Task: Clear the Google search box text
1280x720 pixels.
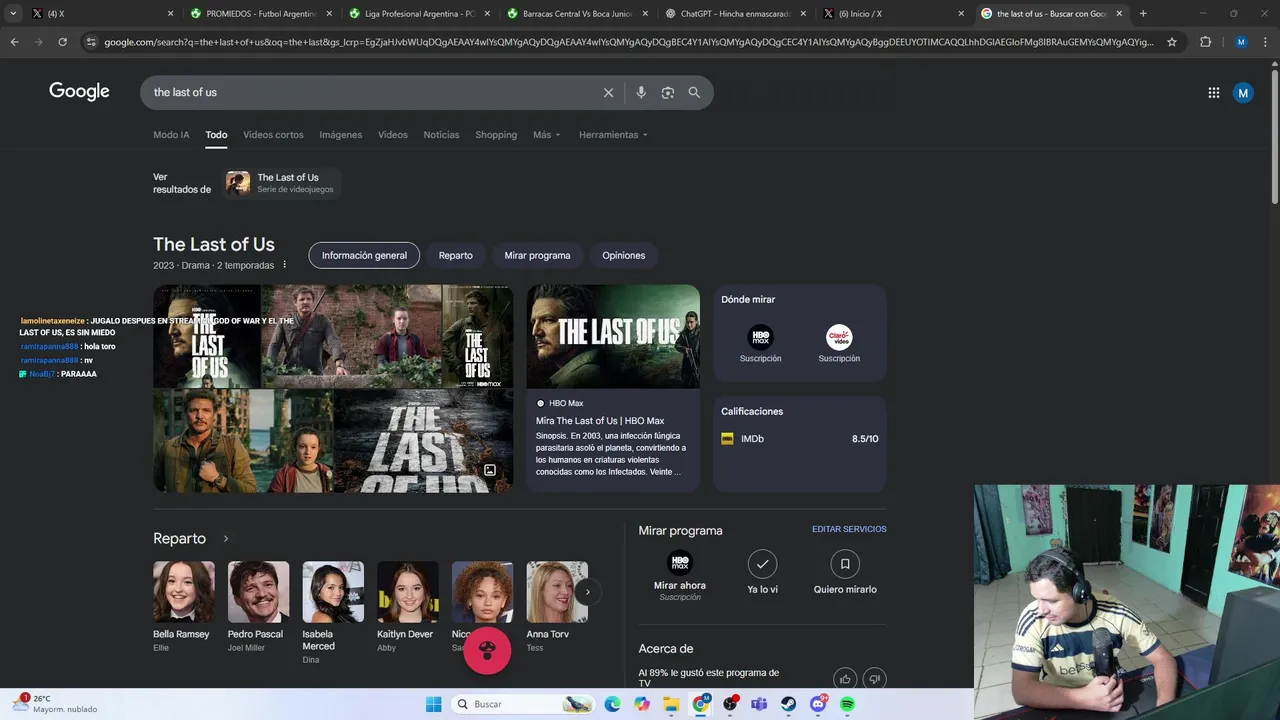Action: (608, 92)
